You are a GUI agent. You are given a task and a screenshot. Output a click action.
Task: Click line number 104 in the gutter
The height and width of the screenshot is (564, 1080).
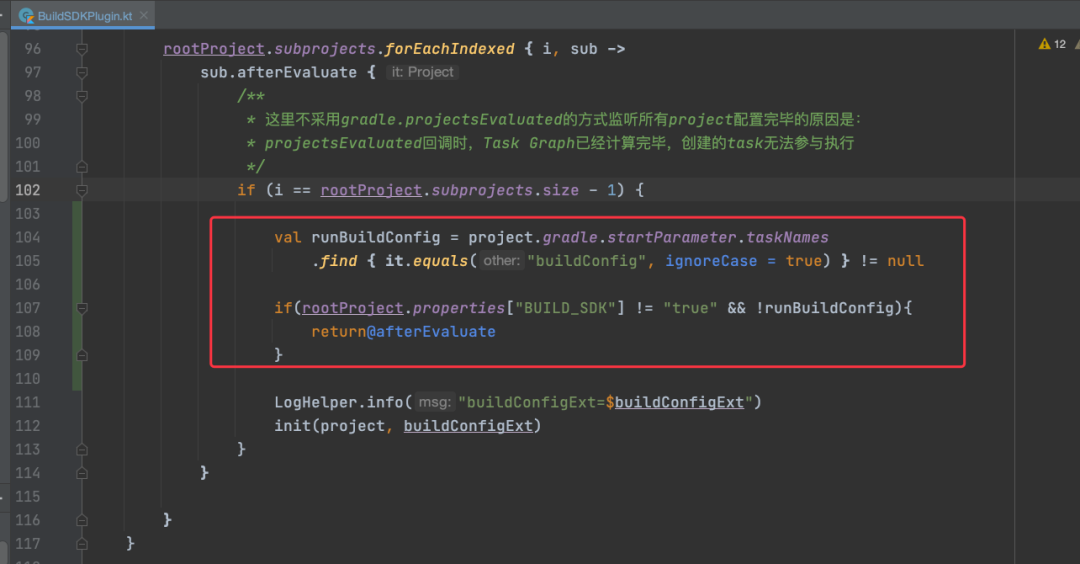click(x=28, y=237)
